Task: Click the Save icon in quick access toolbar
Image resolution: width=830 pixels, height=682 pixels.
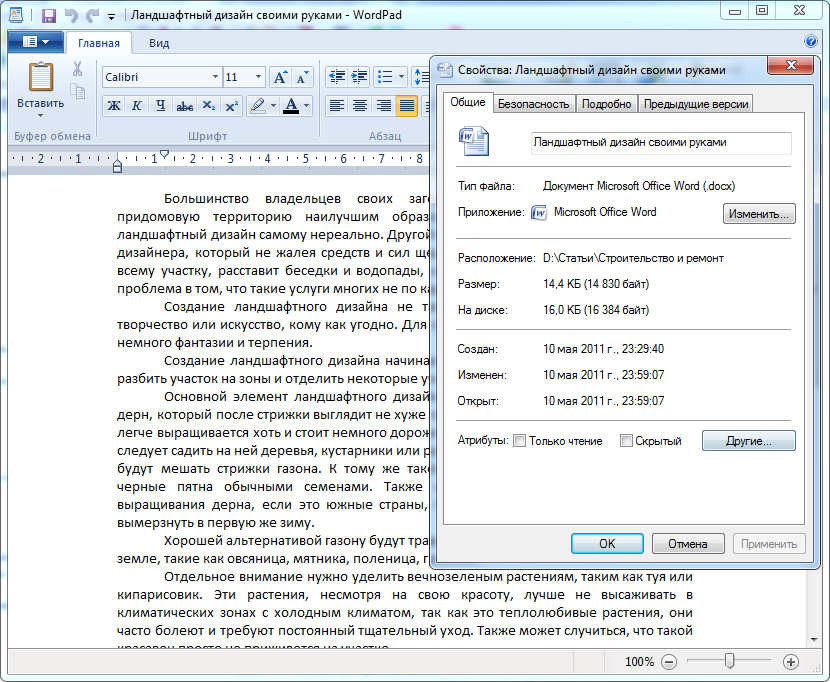Action: [x=48, y=16]
